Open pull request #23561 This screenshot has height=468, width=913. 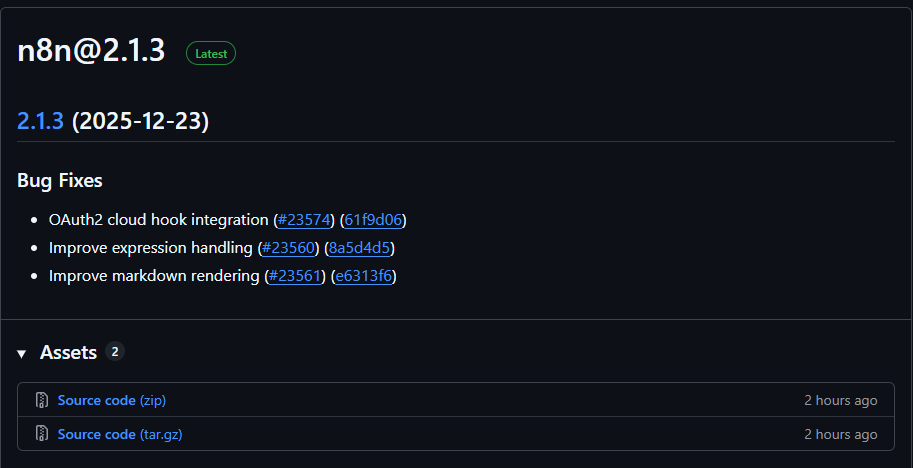pos(295,275)
